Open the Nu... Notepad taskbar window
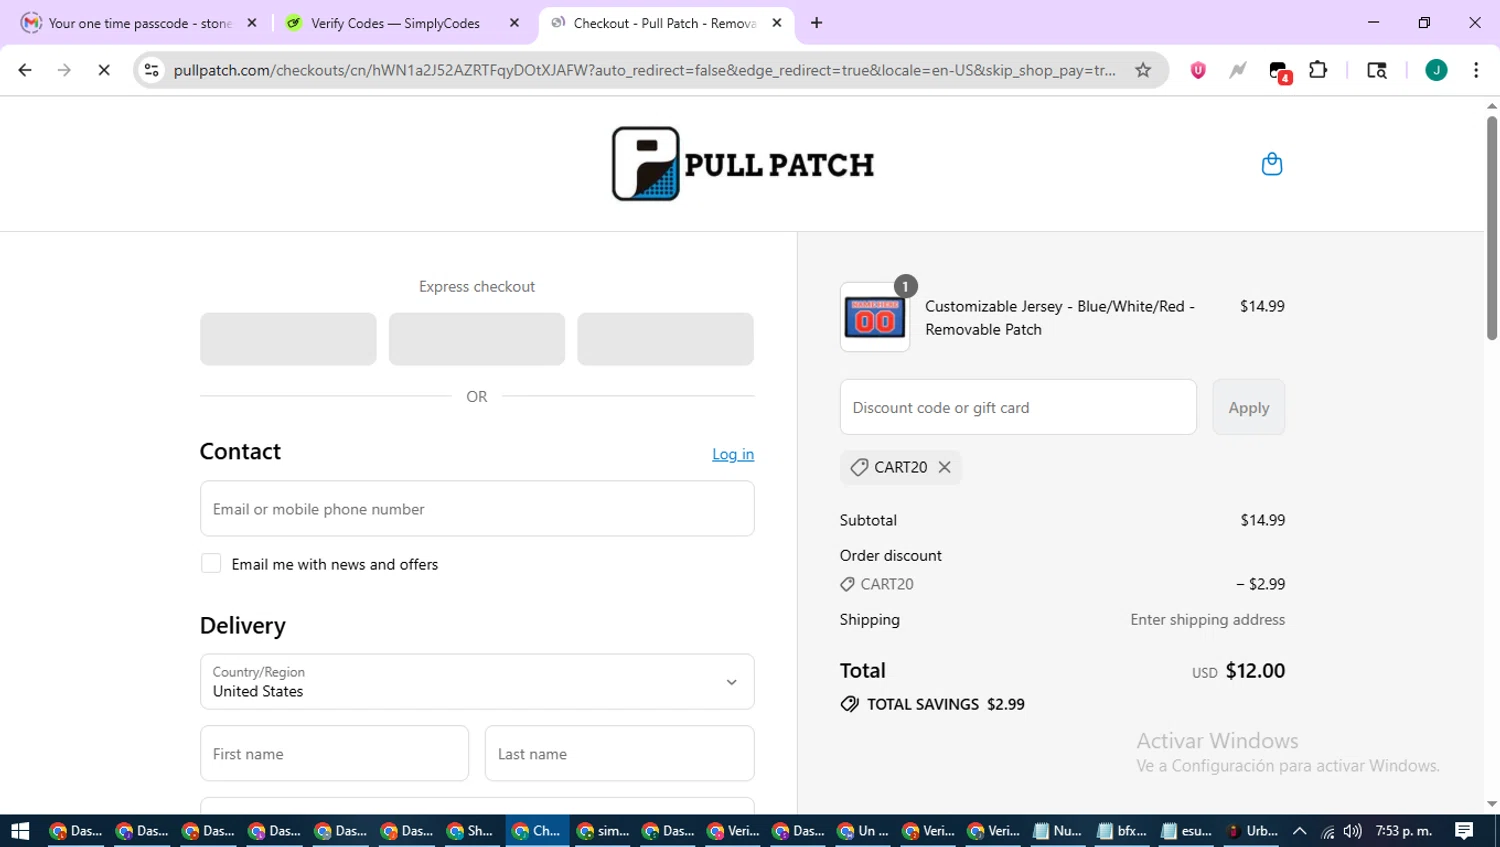 pyautogui.click(x=1057, y=831)
